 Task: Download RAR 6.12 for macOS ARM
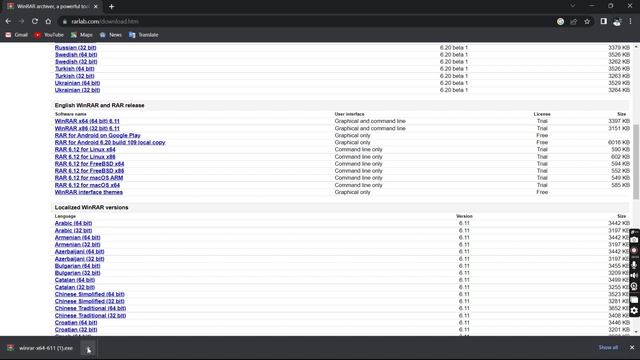click(89, 178)
